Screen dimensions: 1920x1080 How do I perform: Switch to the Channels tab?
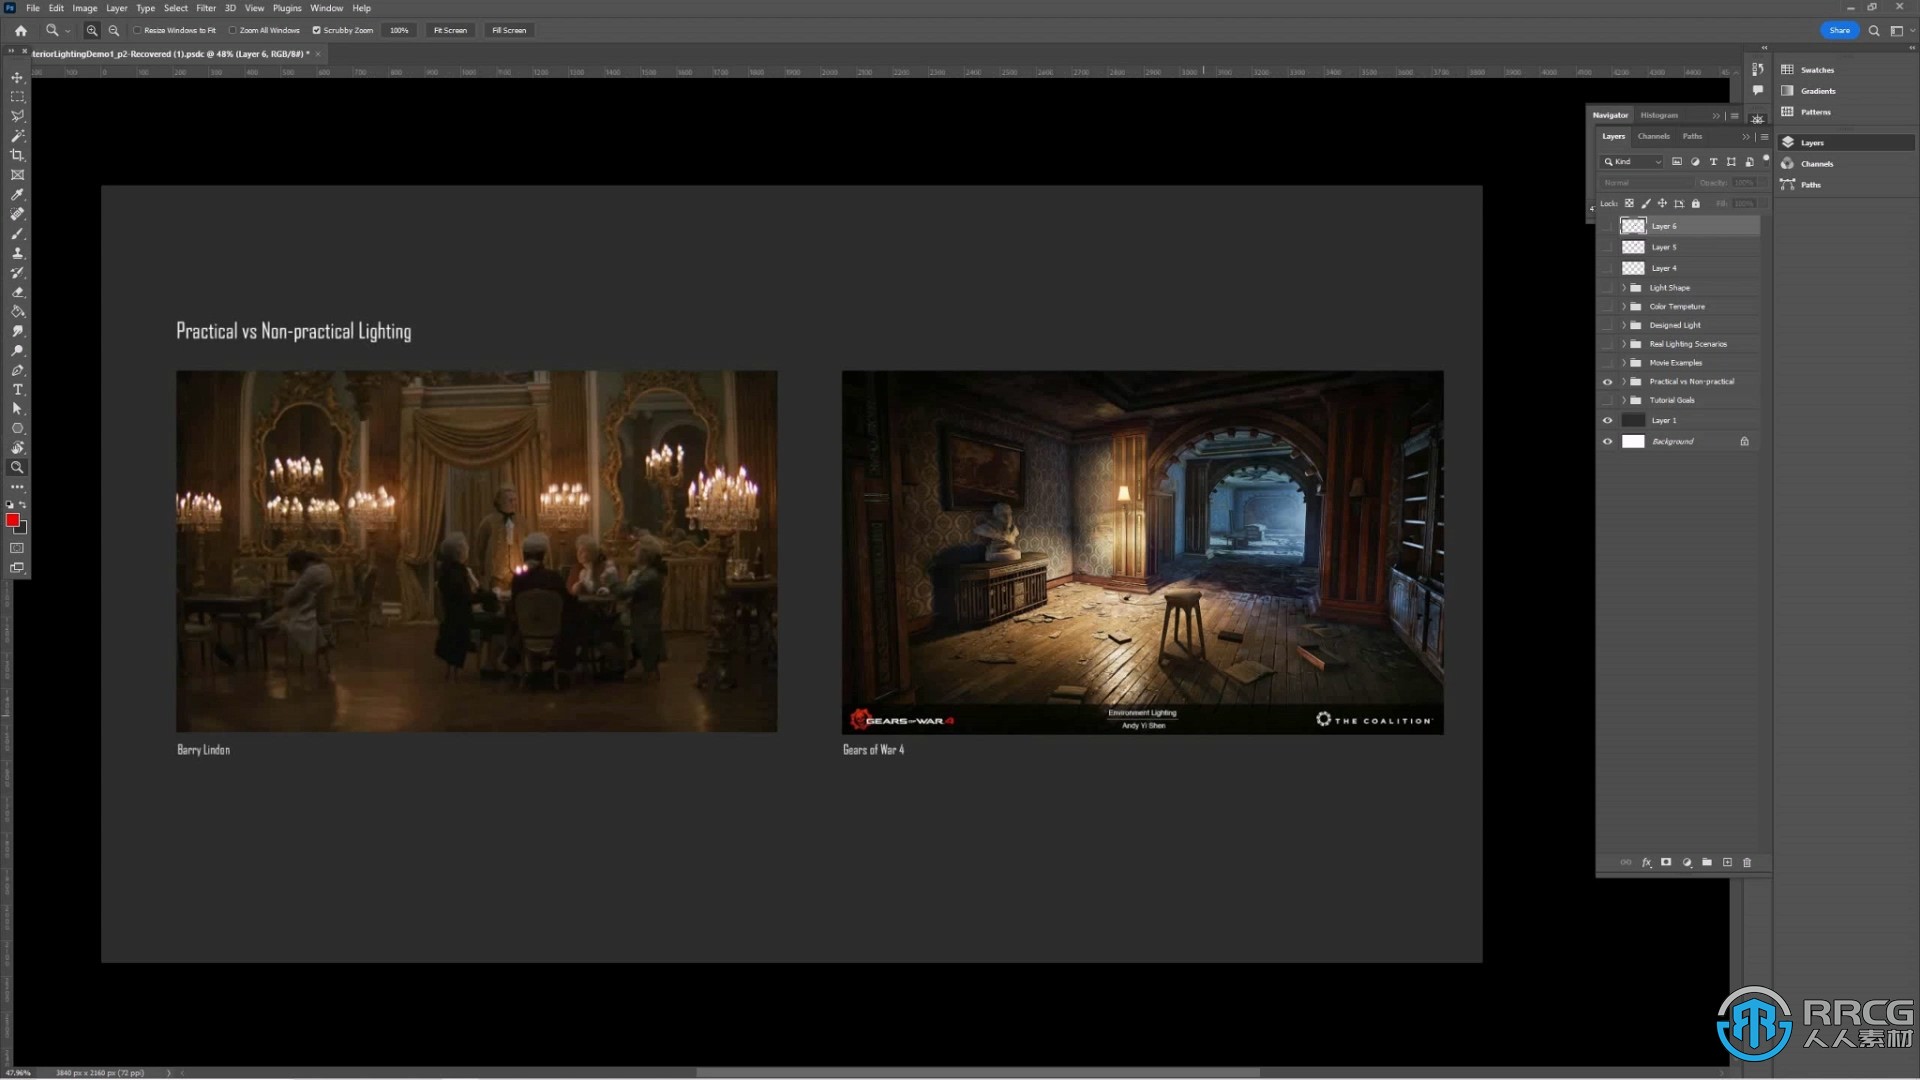1653,136
